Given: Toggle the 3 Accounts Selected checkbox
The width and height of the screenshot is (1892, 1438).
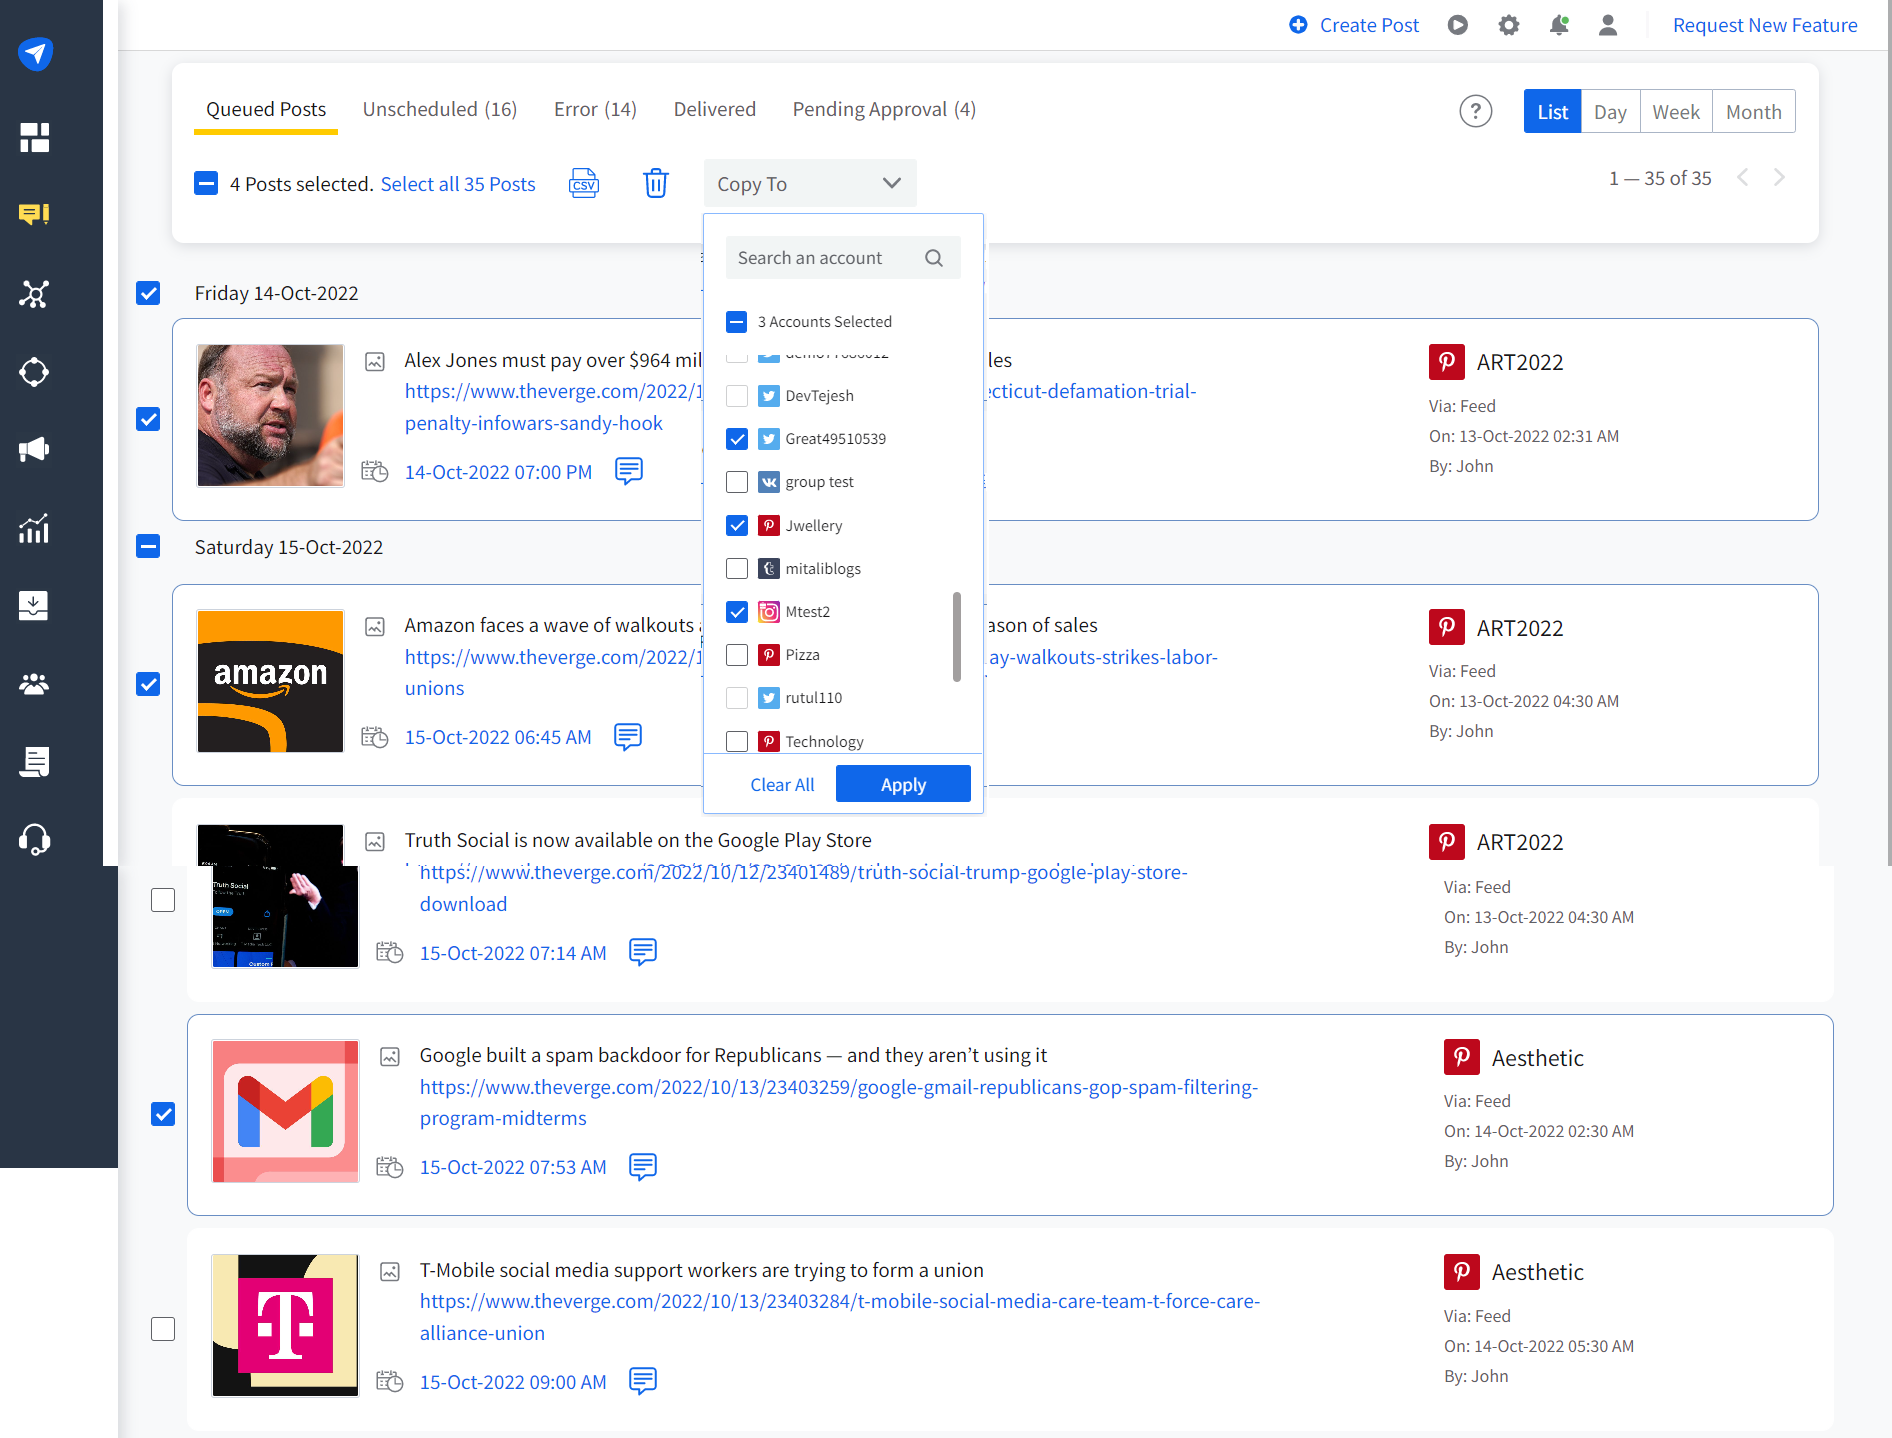Looking at the screenshot, I should (x=737, y=322).
